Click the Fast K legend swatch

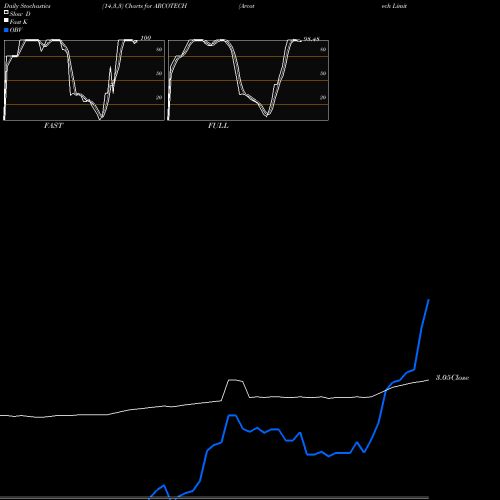tap(6, 21)
